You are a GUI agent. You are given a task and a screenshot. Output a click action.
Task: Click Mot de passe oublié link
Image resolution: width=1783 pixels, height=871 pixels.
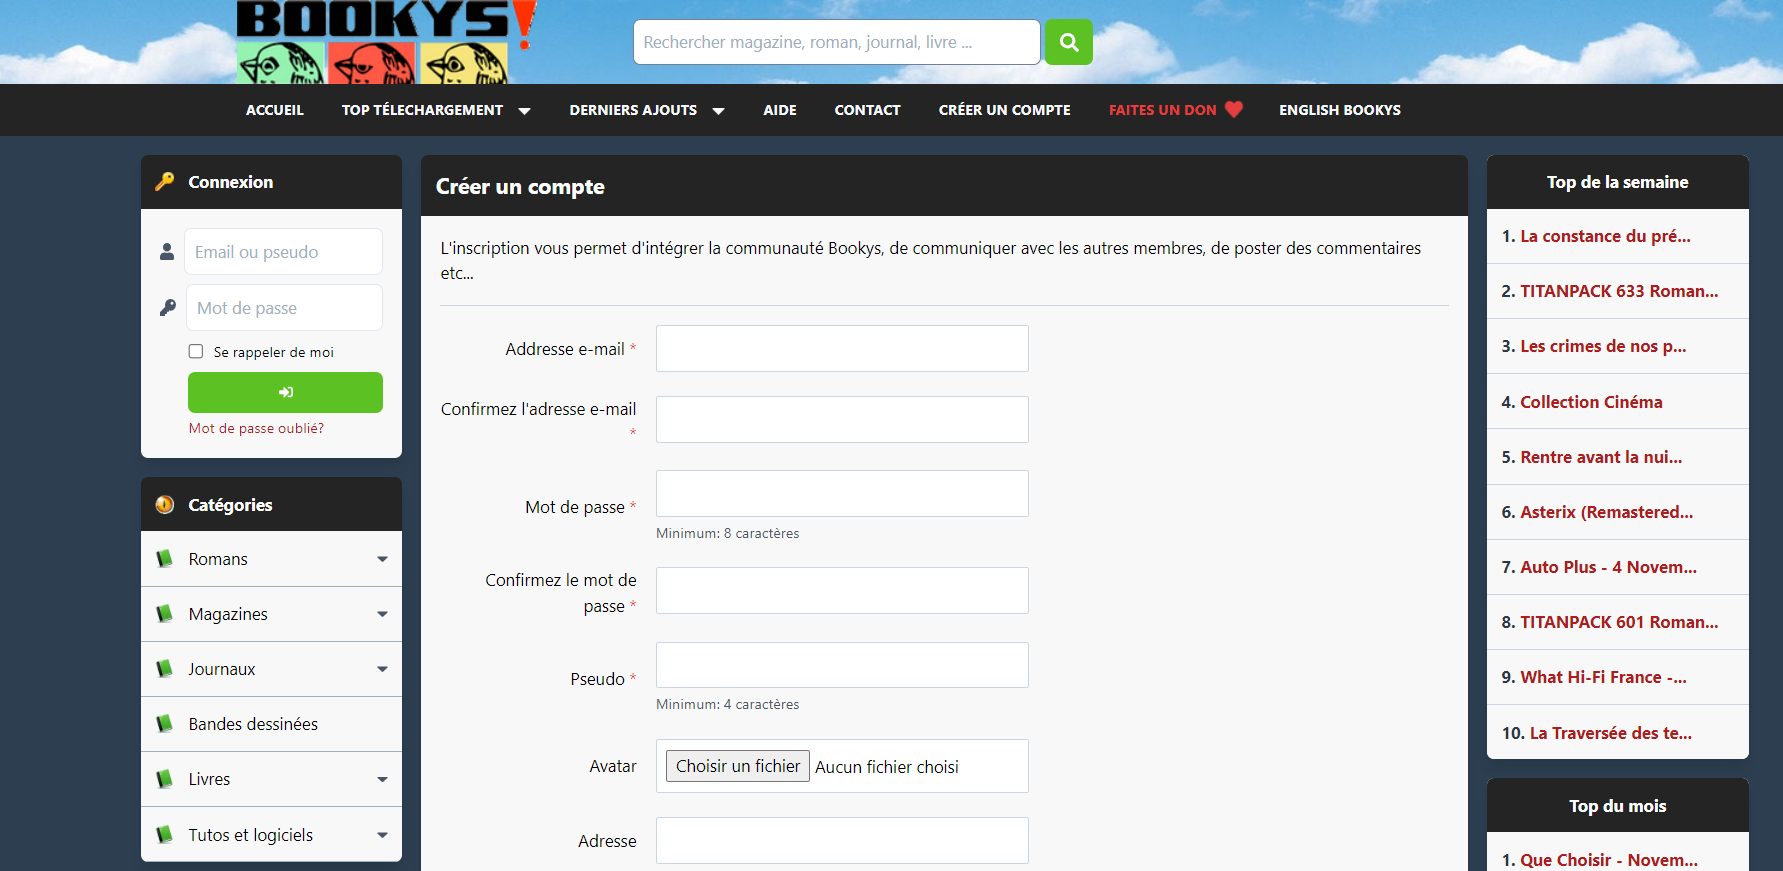(256, 428)
